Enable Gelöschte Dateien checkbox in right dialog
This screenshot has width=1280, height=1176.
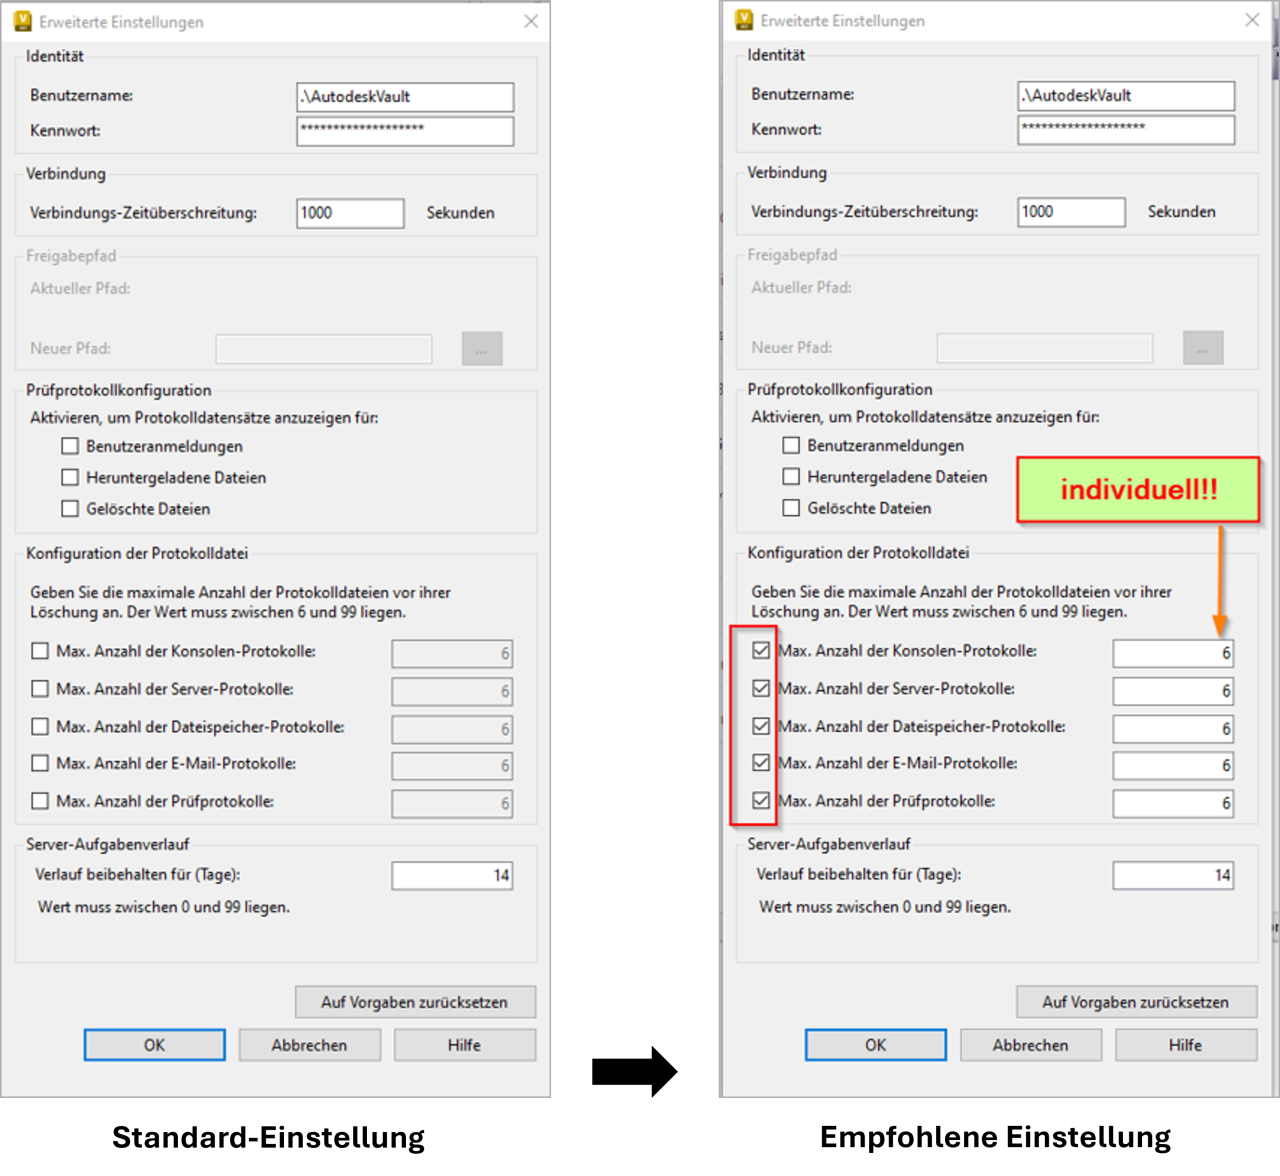point(791,507)
